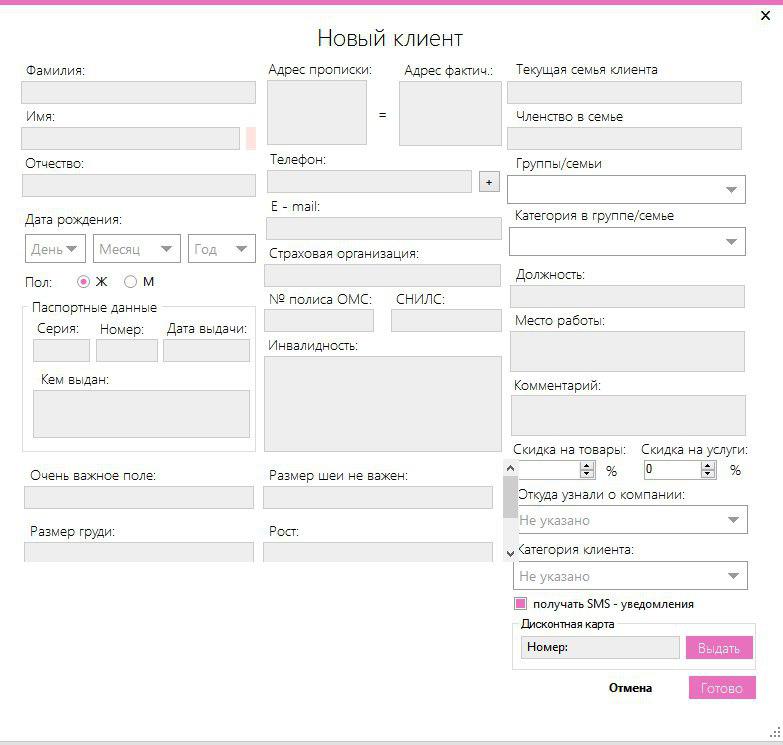Increase Скидка на товары value
Image resolution: width=783 pixels, height=745 pixels.
tap(587, 466)
